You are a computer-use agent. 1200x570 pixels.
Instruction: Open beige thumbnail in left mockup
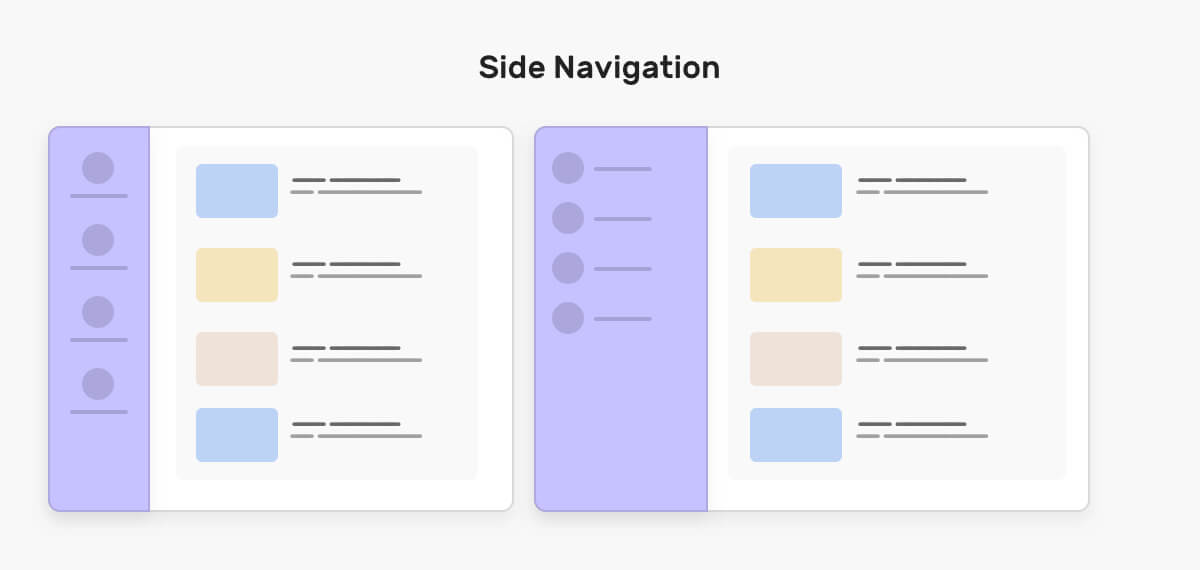click(237, 359)
